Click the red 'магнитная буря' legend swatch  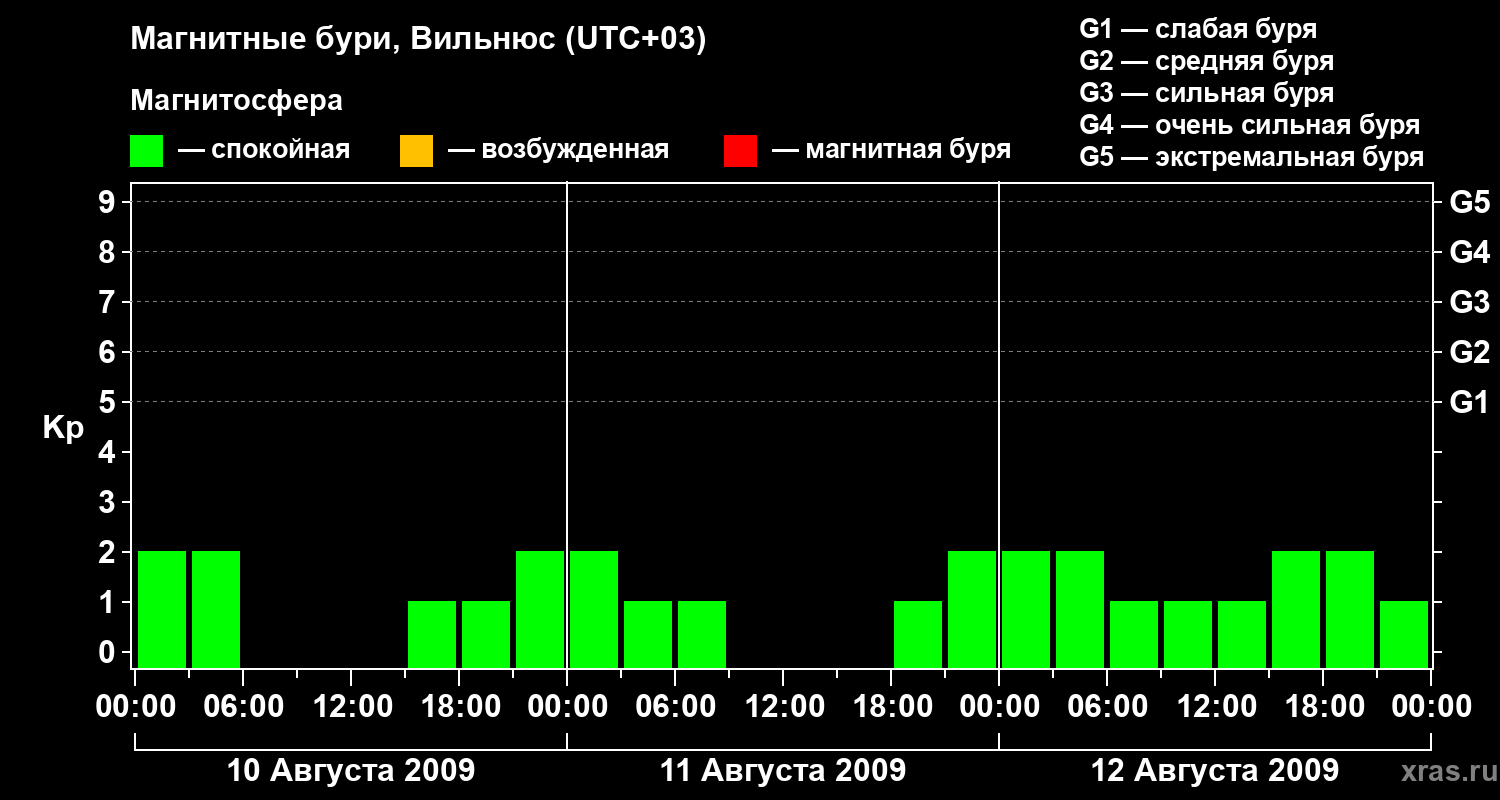[x=740, y=151]
